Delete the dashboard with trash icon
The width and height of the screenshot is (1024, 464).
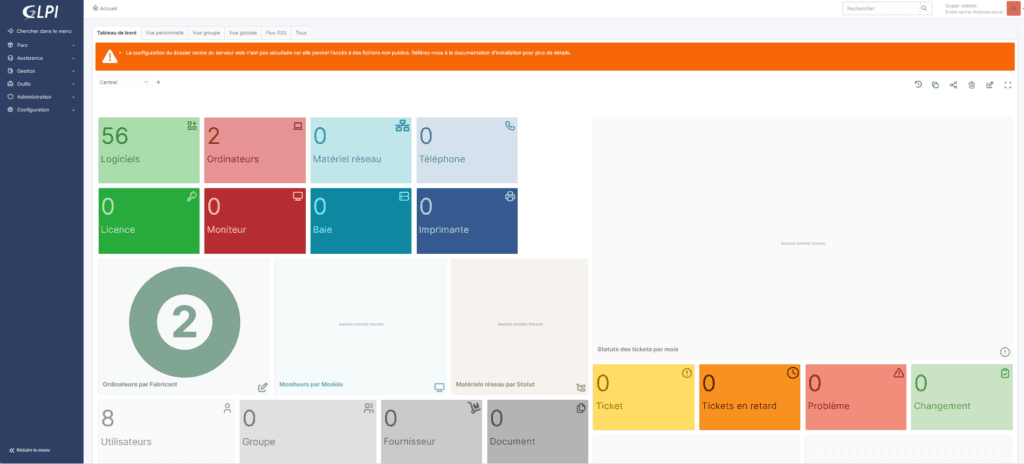[x=971, y=85]
